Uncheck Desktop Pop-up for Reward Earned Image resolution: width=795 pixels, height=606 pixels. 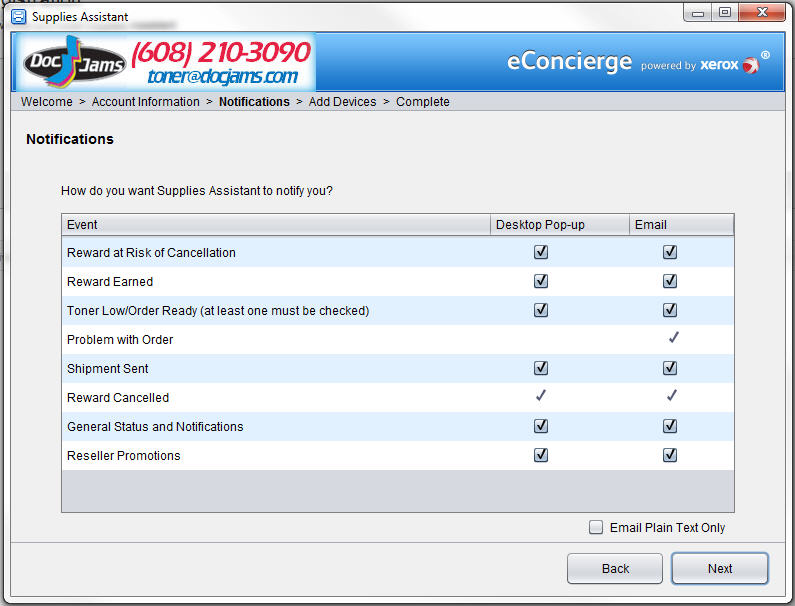pyautogui.click(x=541, y=282)
